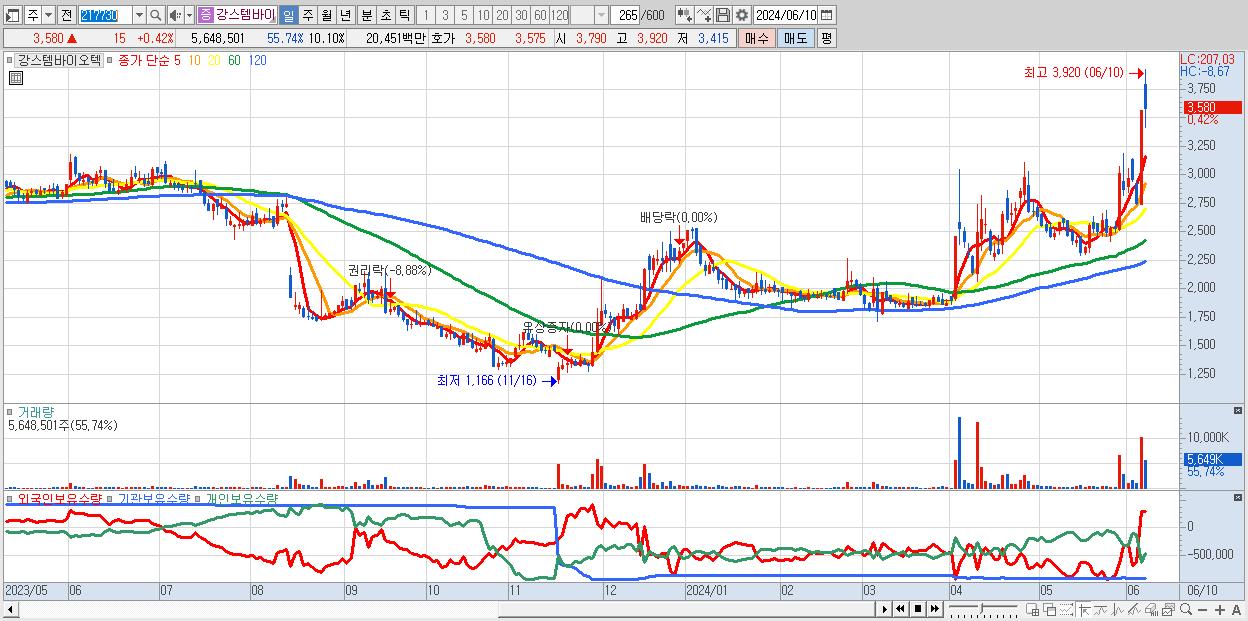Toggle the purple 증 badge before stock name

205,15
